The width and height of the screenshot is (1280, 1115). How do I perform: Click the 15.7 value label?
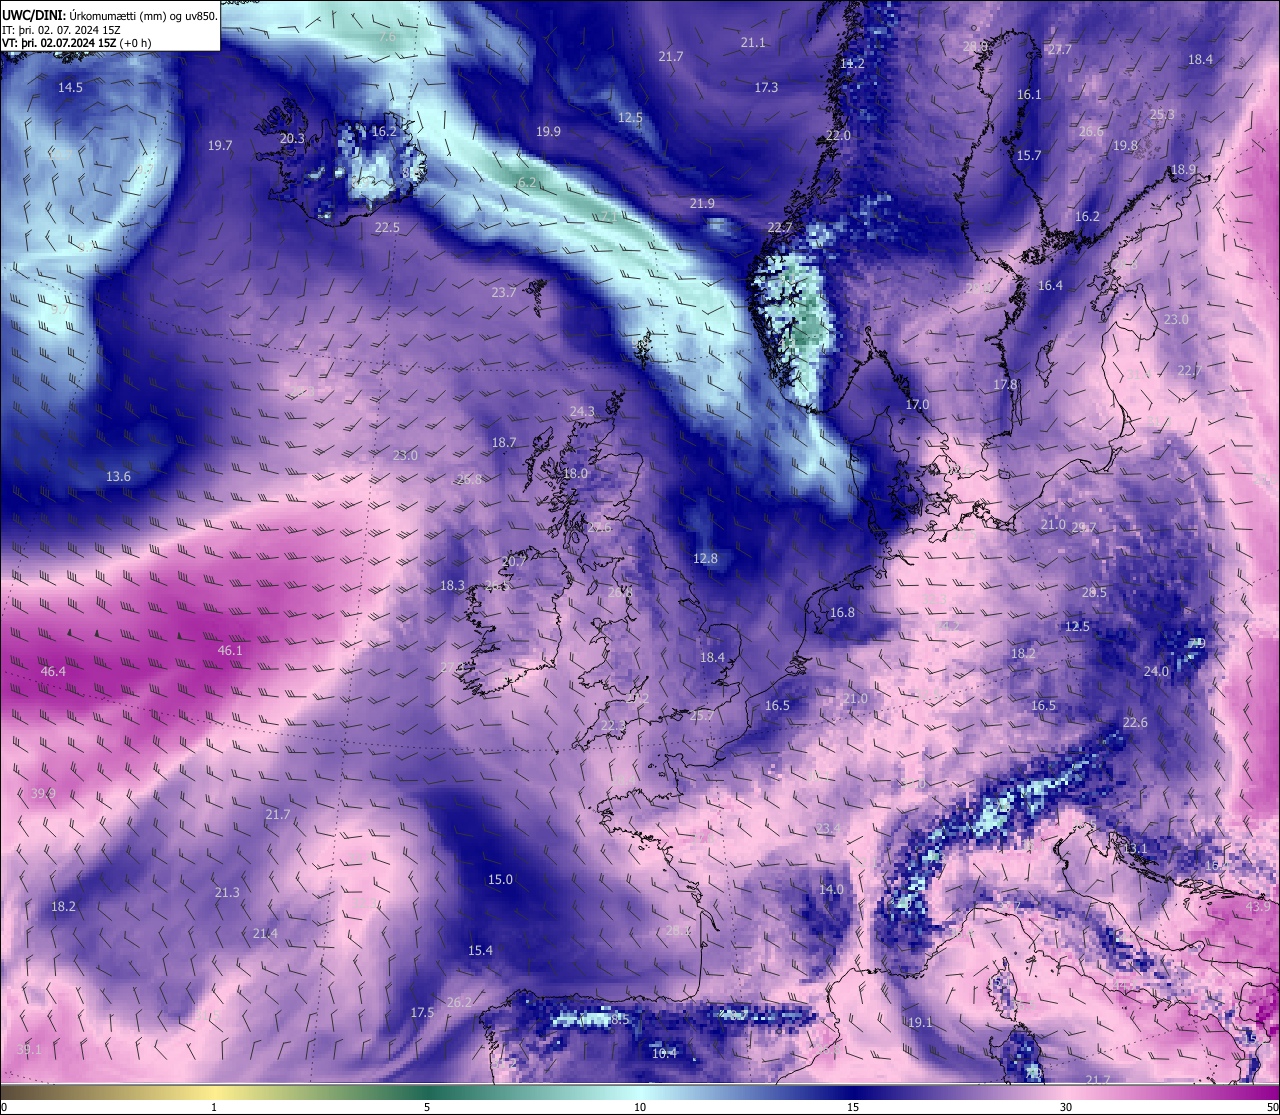1029,155
